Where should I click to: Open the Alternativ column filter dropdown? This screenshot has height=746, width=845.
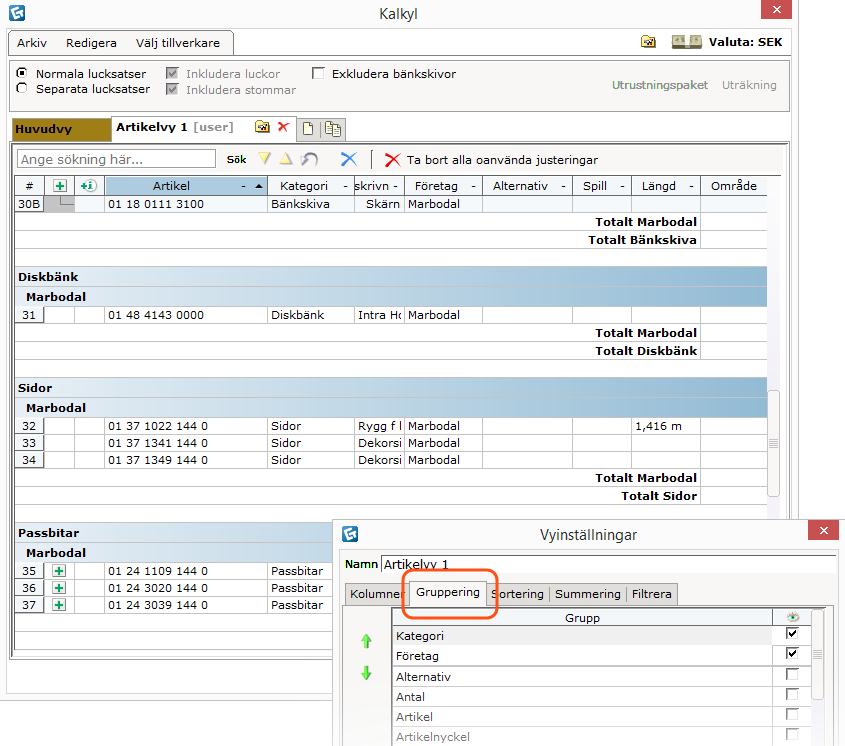click(564, 186)
